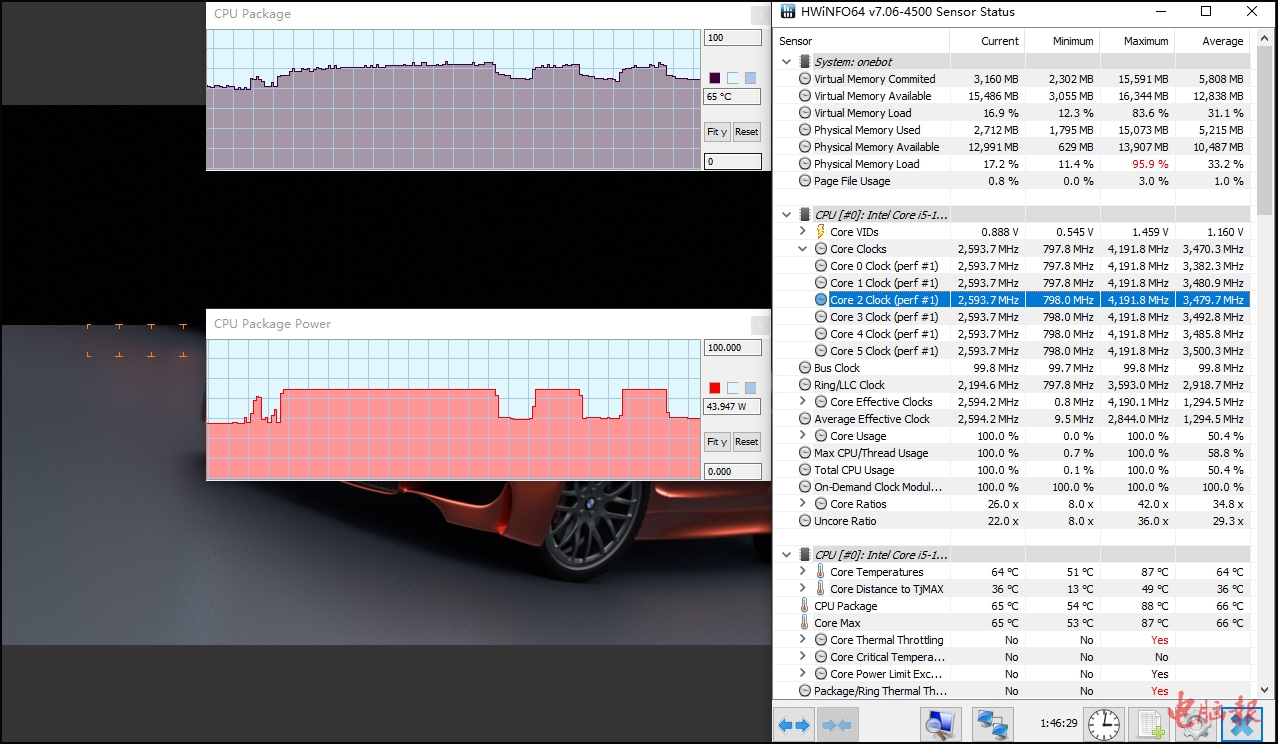This screenshot has width=1278, height=744.
Task: Select the Core 2 Clock (perf #1) row
Action: [x=884, y=300]
